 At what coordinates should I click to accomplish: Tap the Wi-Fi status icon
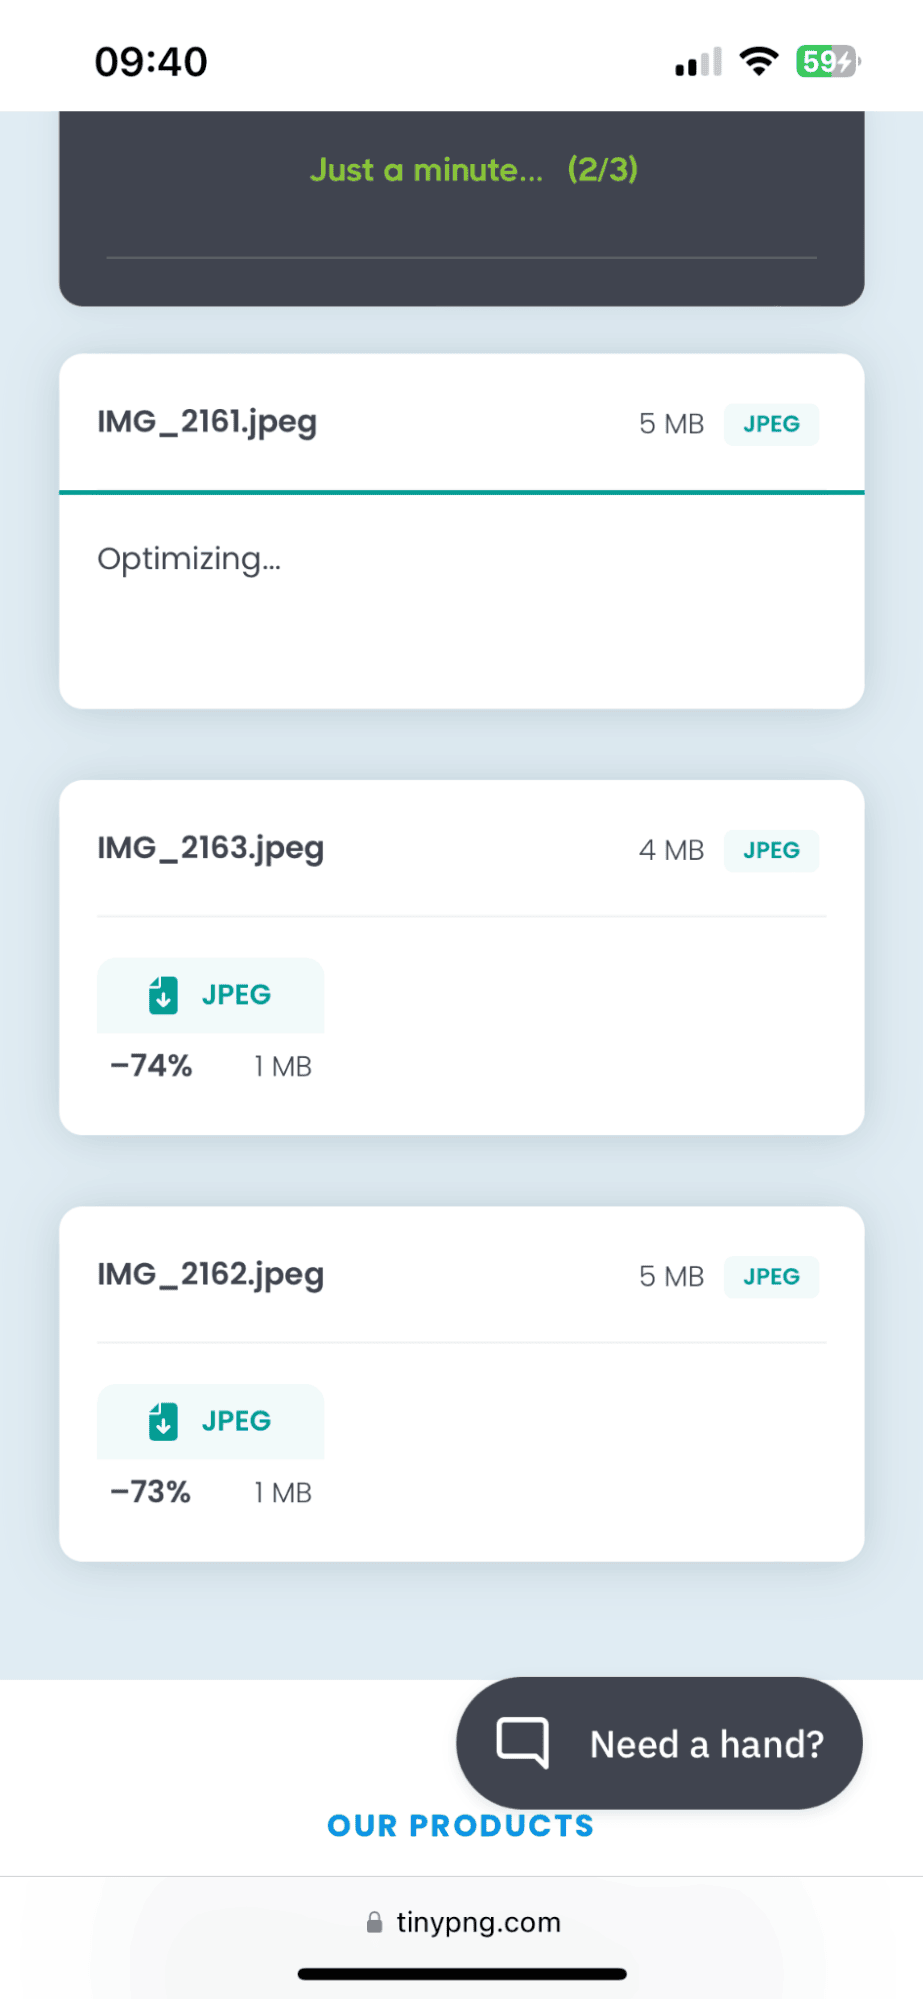click(x=759, y=62)
